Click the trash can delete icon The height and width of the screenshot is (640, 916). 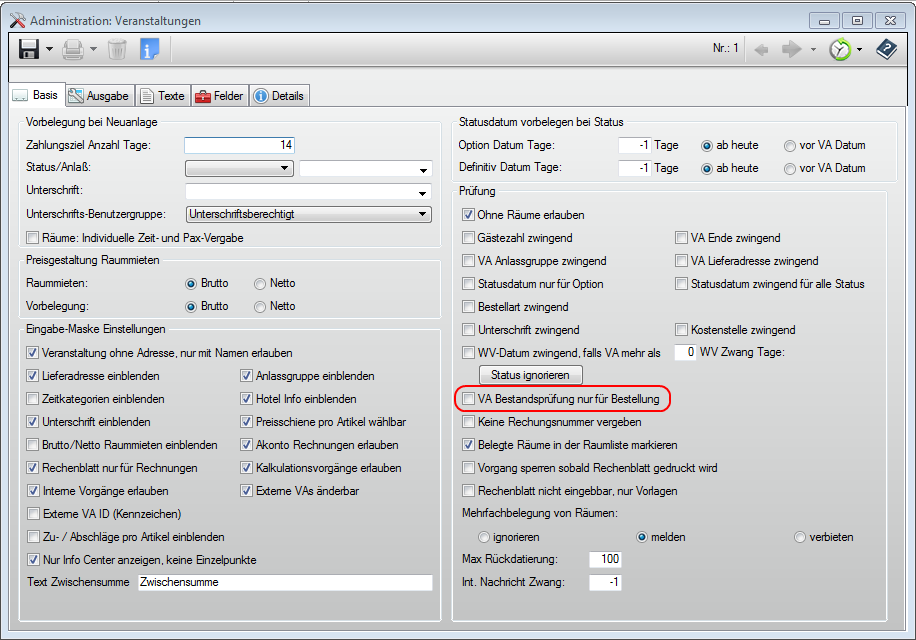pyautogui.click(x=117, y=49)
